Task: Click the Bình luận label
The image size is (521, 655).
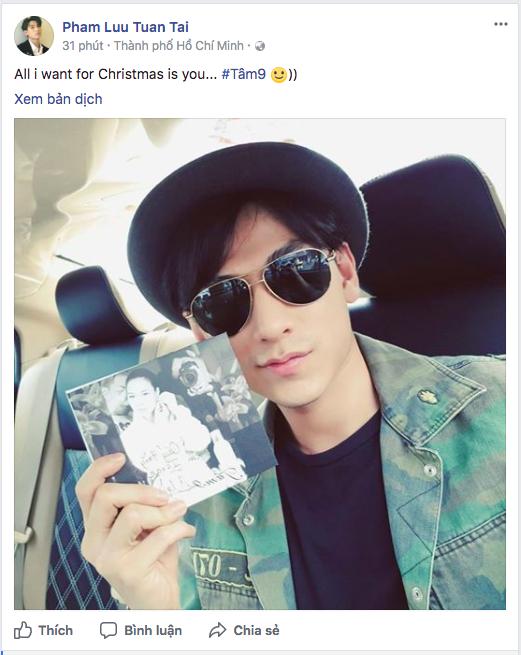Action: pyautogui.click(x=153, y=630)
